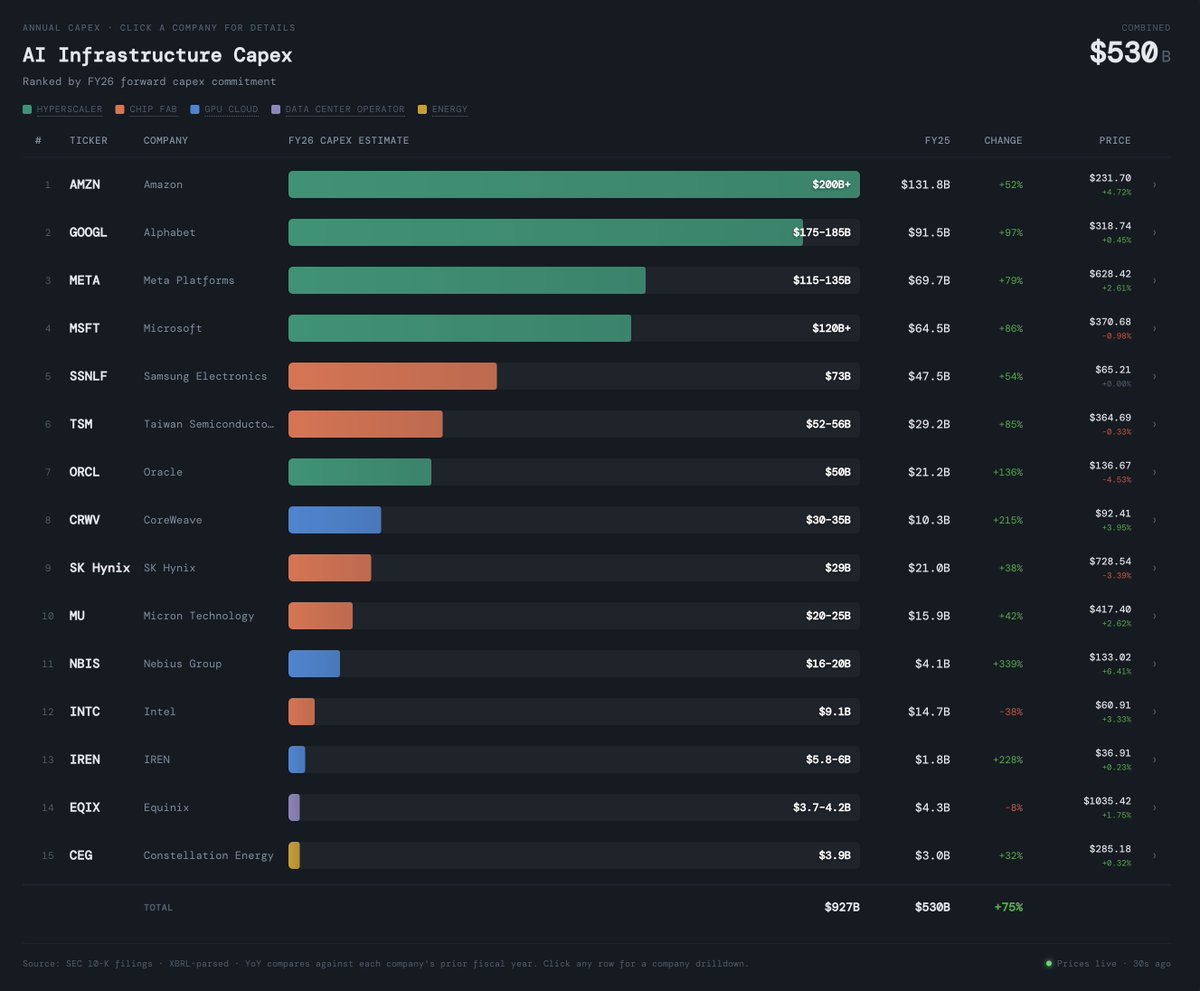Click the green Prices live indicator dot
Screen dimensions: 1200x991
tap(1048, 964)
